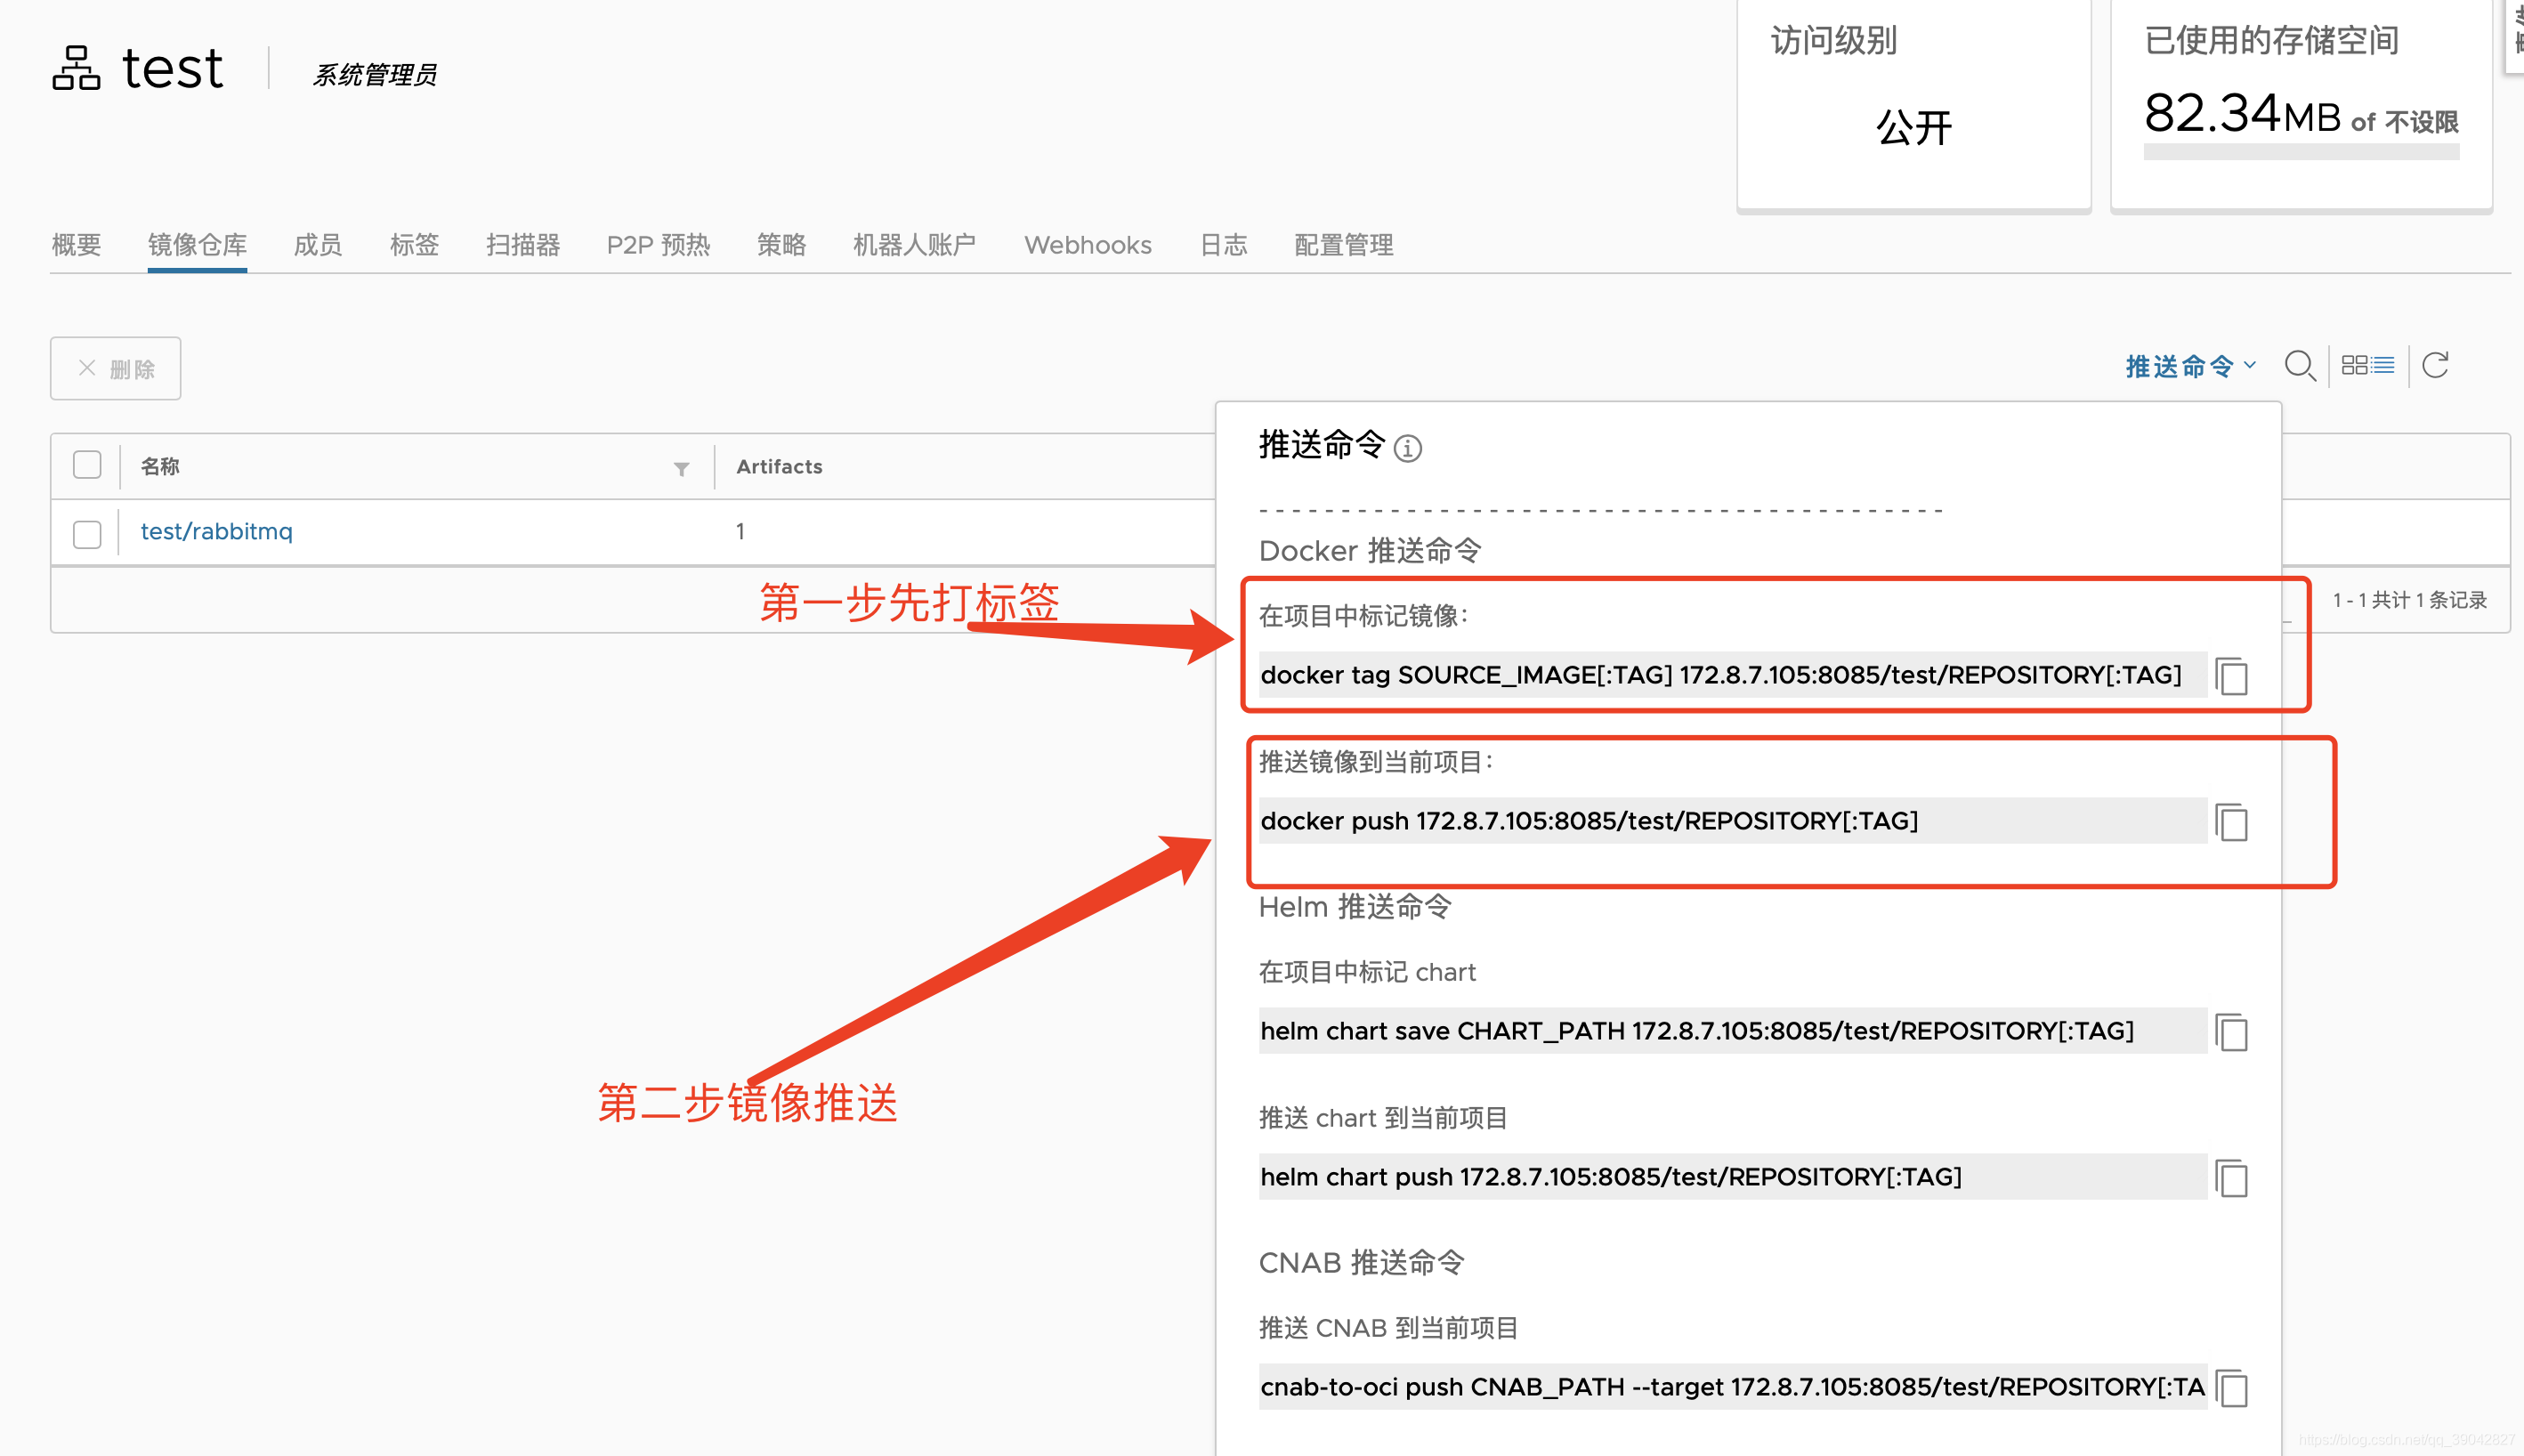Click the 推送 CNAB 到当前项目 label
Screen dimensions: 2524x1456
[x=1388, y=1328]
